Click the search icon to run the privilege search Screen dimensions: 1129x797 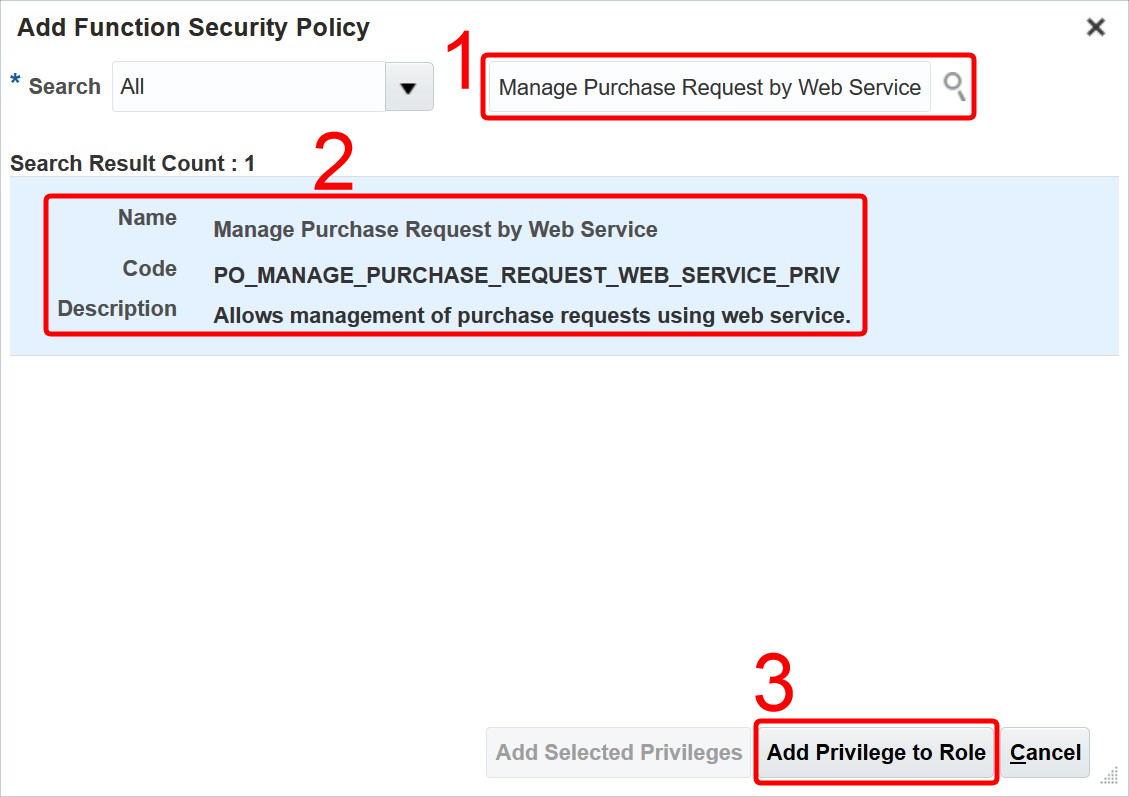(953, 87)
